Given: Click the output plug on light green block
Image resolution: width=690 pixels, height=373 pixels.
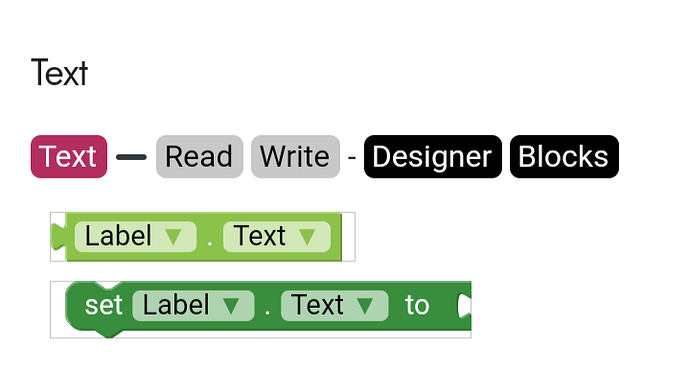Looking at the screenshot, I should (58, 237).
